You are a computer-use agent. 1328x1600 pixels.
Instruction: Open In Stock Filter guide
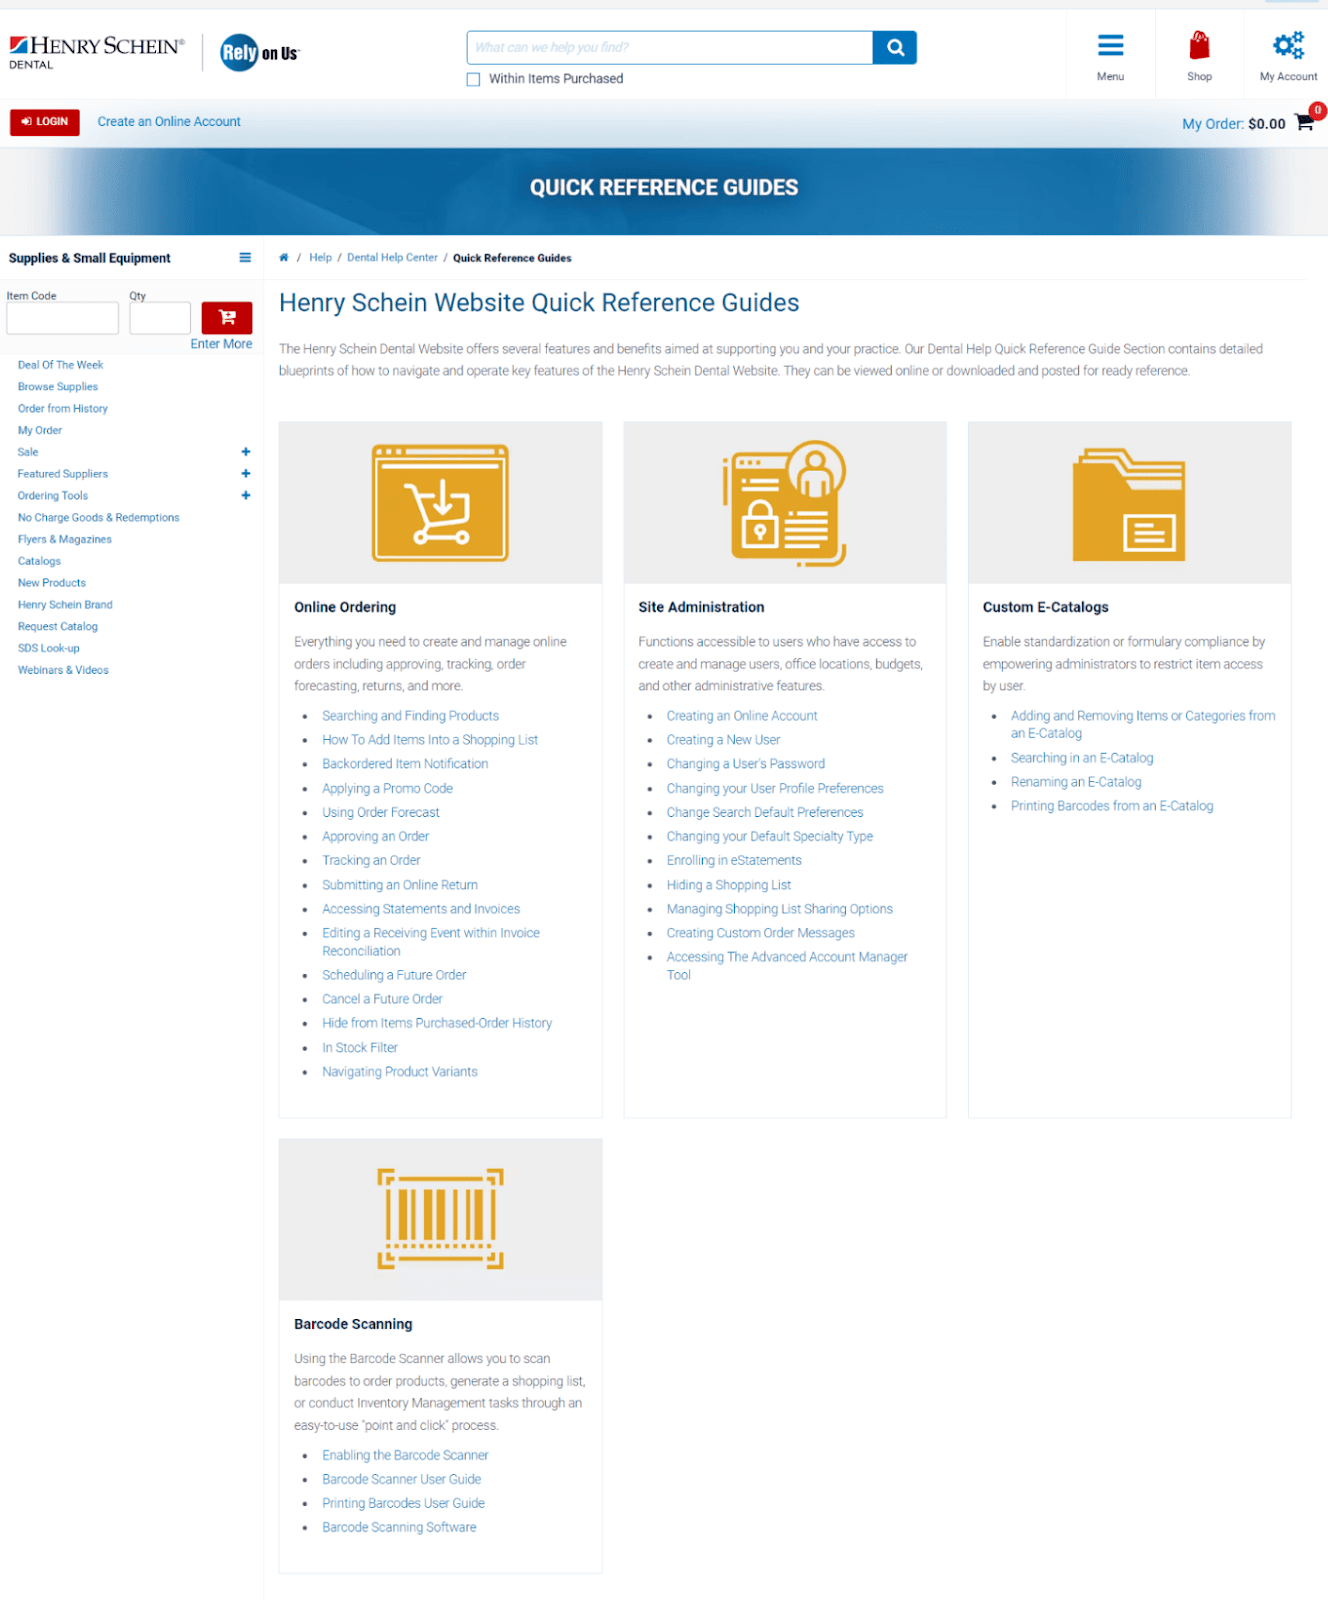tap(360, 1048)
